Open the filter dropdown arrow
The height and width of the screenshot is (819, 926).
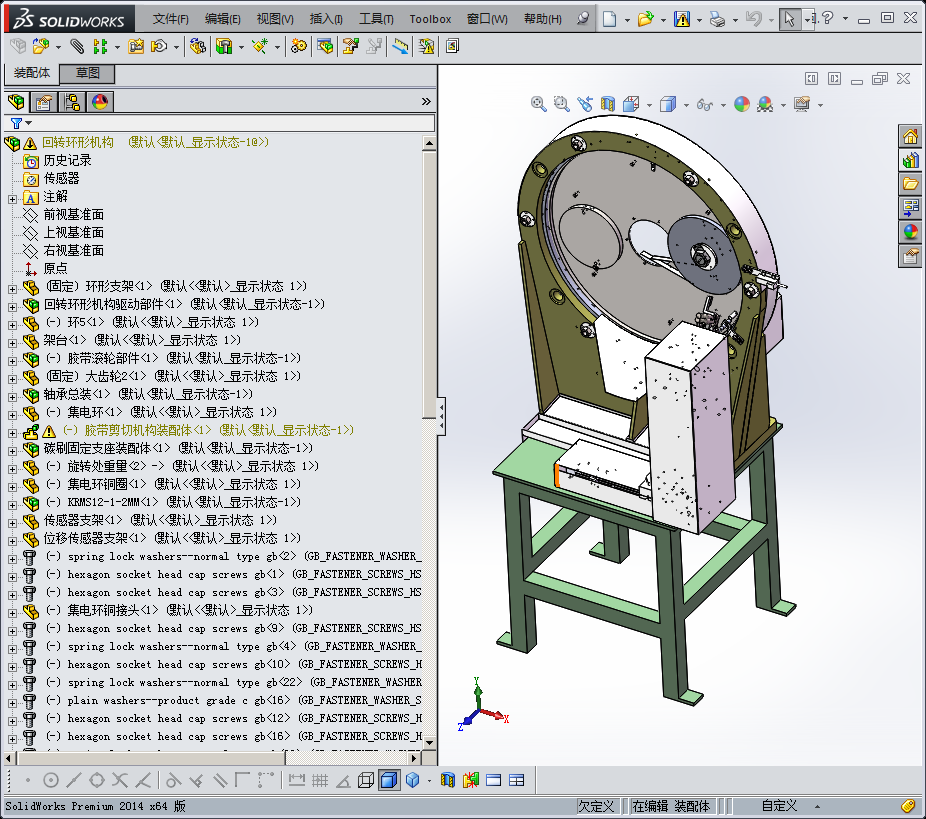28,123
